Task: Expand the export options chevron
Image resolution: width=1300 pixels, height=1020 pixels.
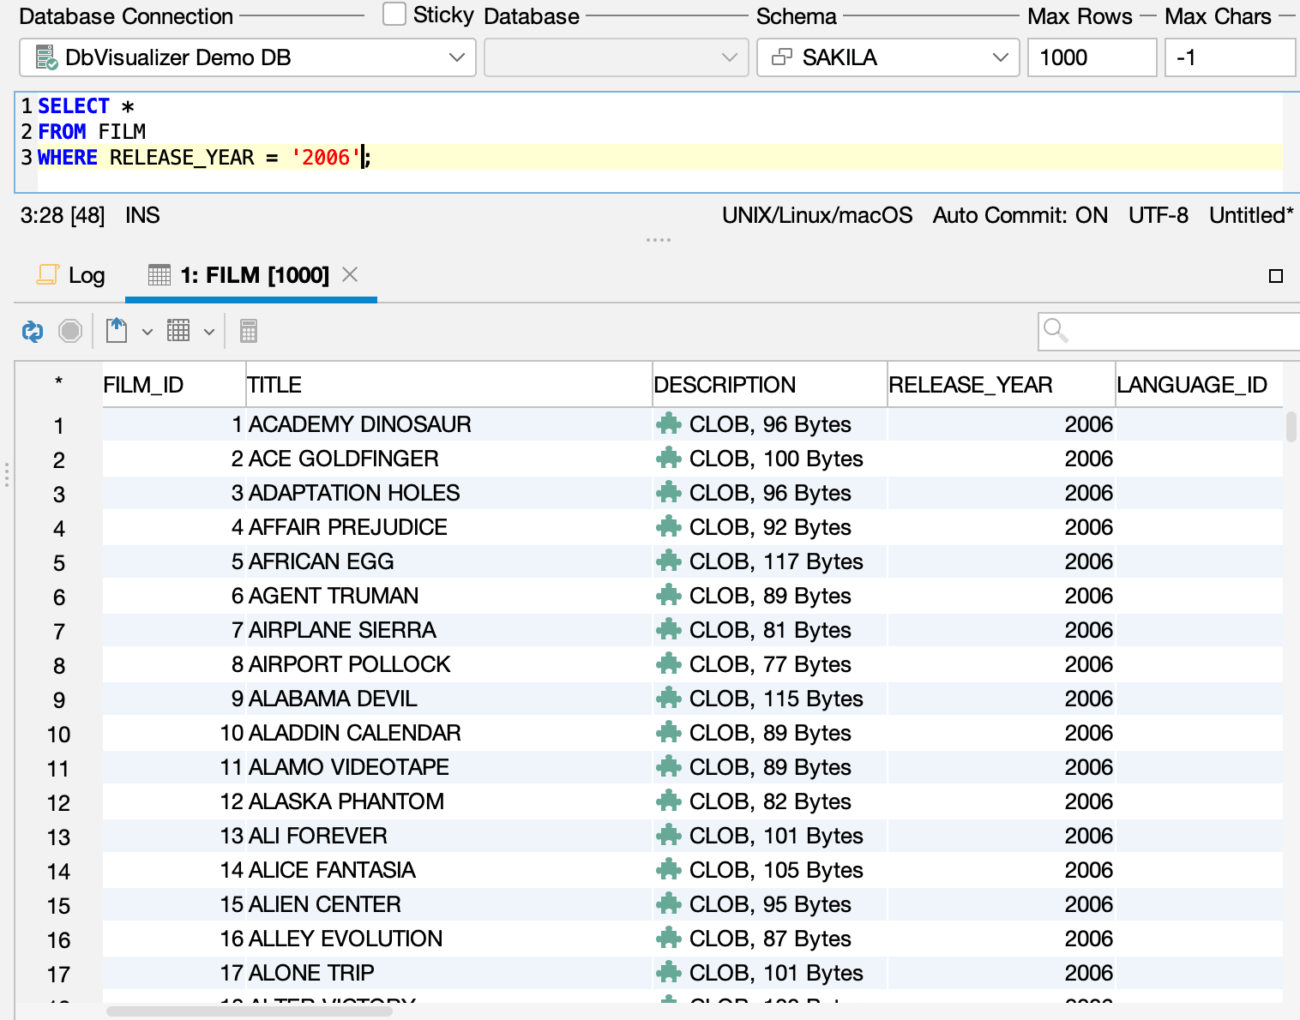Action: coord(148,331)
